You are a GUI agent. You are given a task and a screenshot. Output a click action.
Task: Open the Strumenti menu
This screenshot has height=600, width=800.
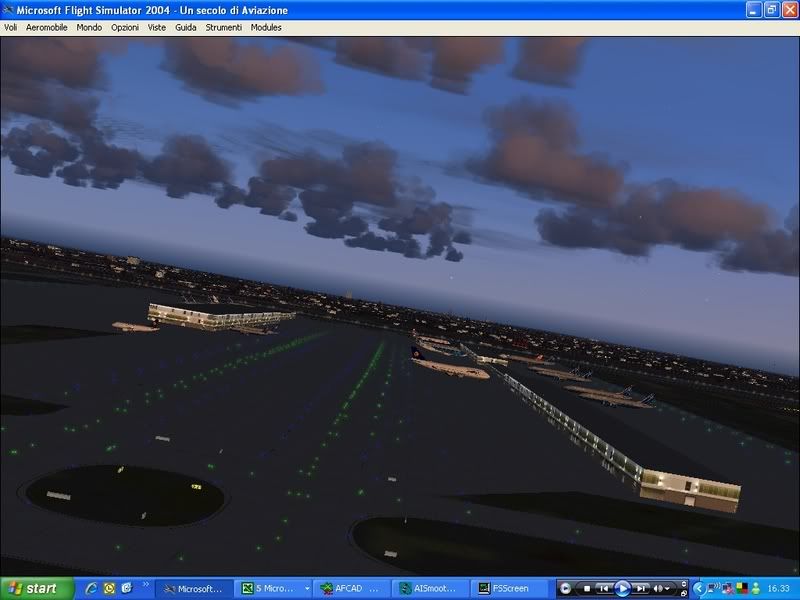(223, 28)
